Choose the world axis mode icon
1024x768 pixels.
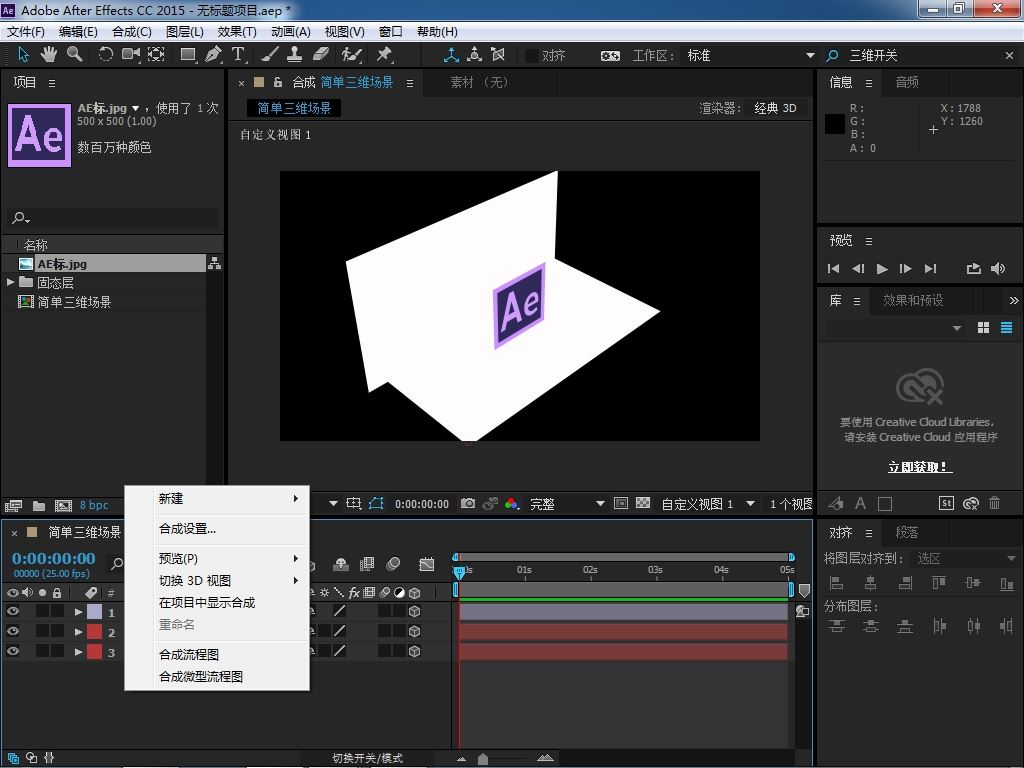point(475,55)
